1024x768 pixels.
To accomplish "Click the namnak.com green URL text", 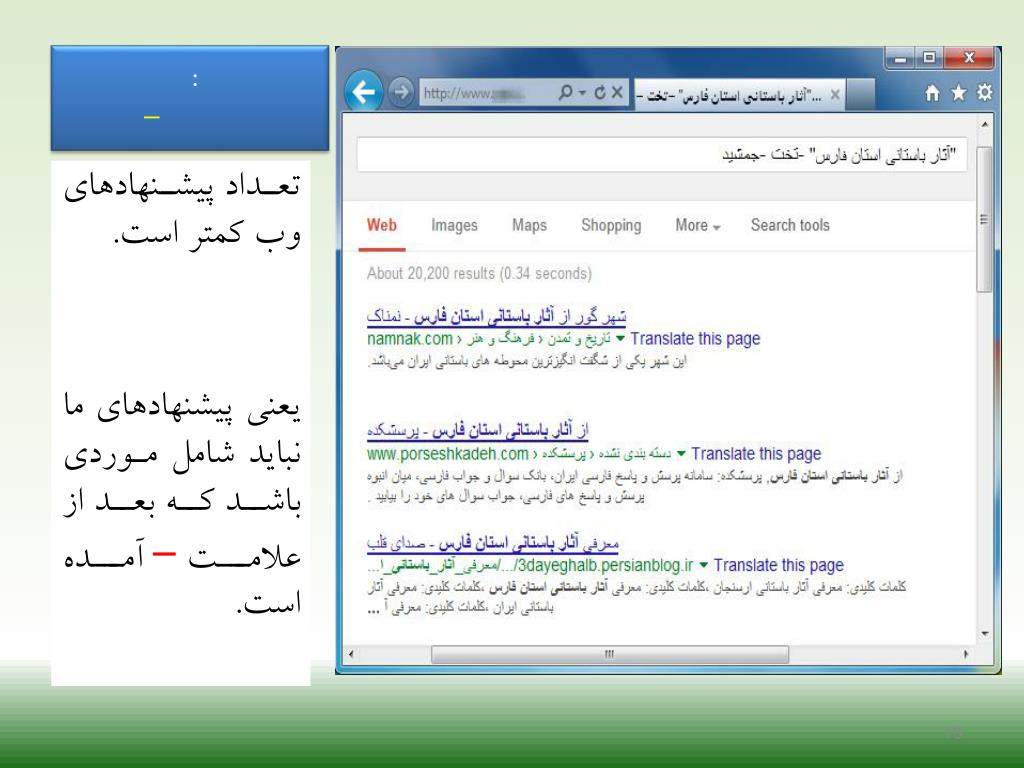I will (x=409, y=339).
